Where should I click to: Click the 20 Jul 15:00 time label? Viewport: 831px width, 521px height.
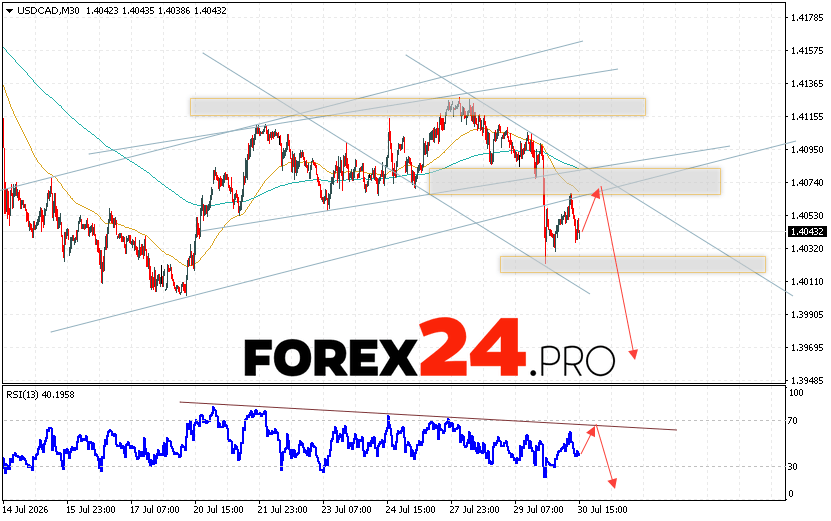tap(219, 510)
